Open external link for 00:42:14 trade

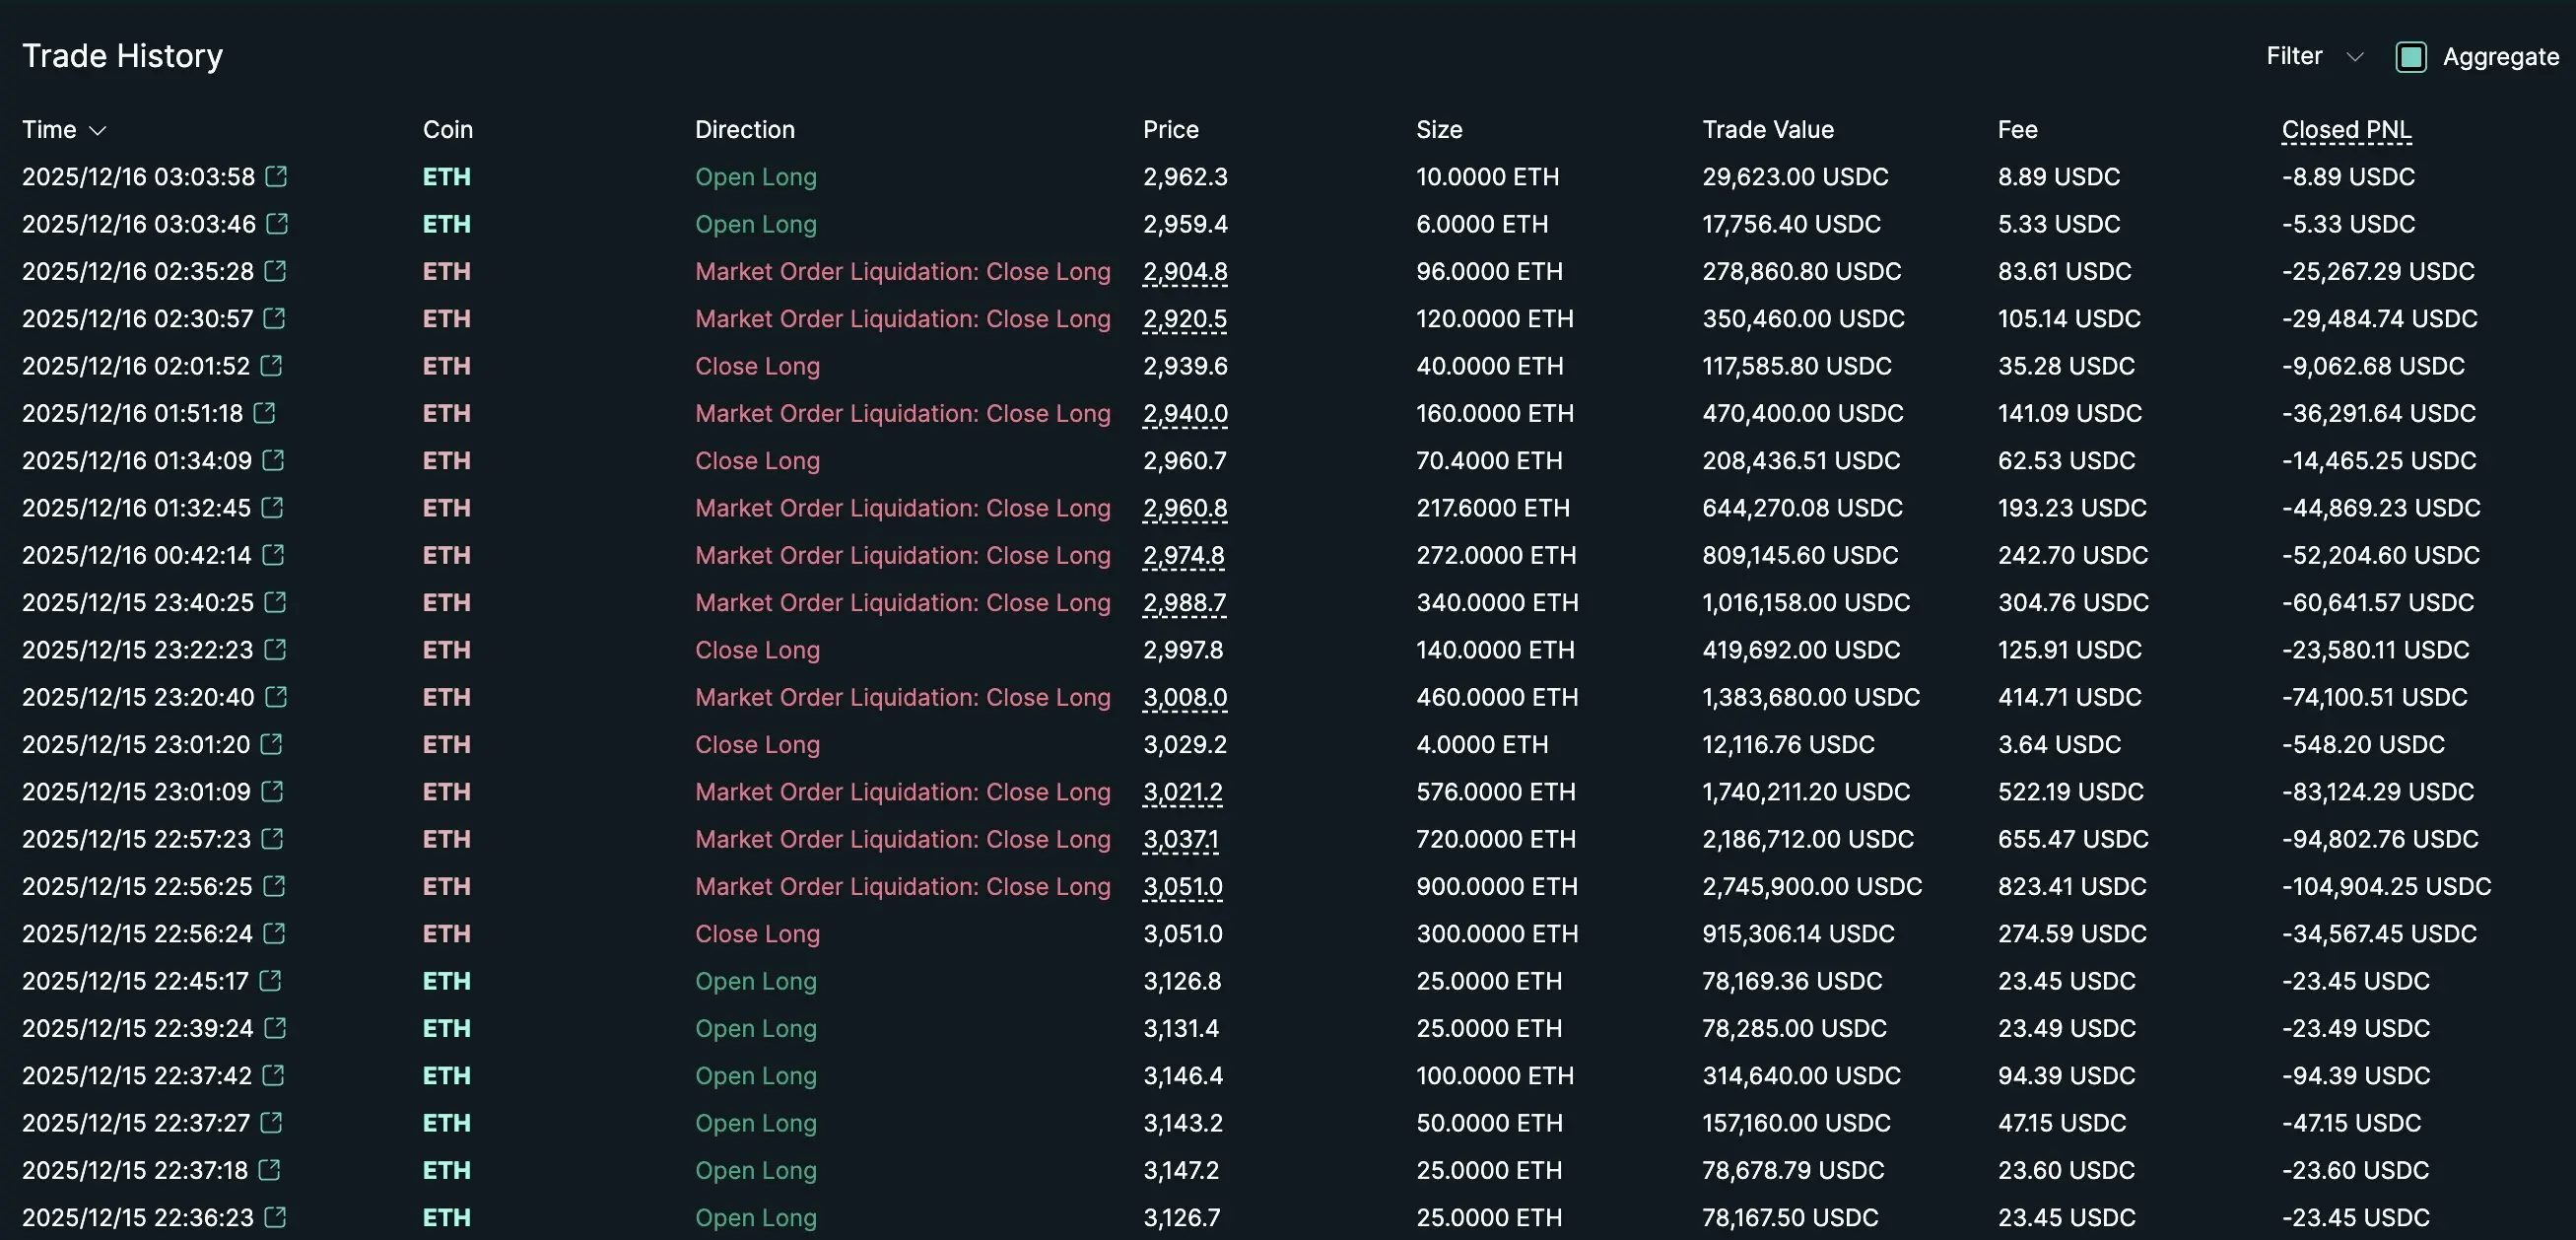tap(273, 555)
